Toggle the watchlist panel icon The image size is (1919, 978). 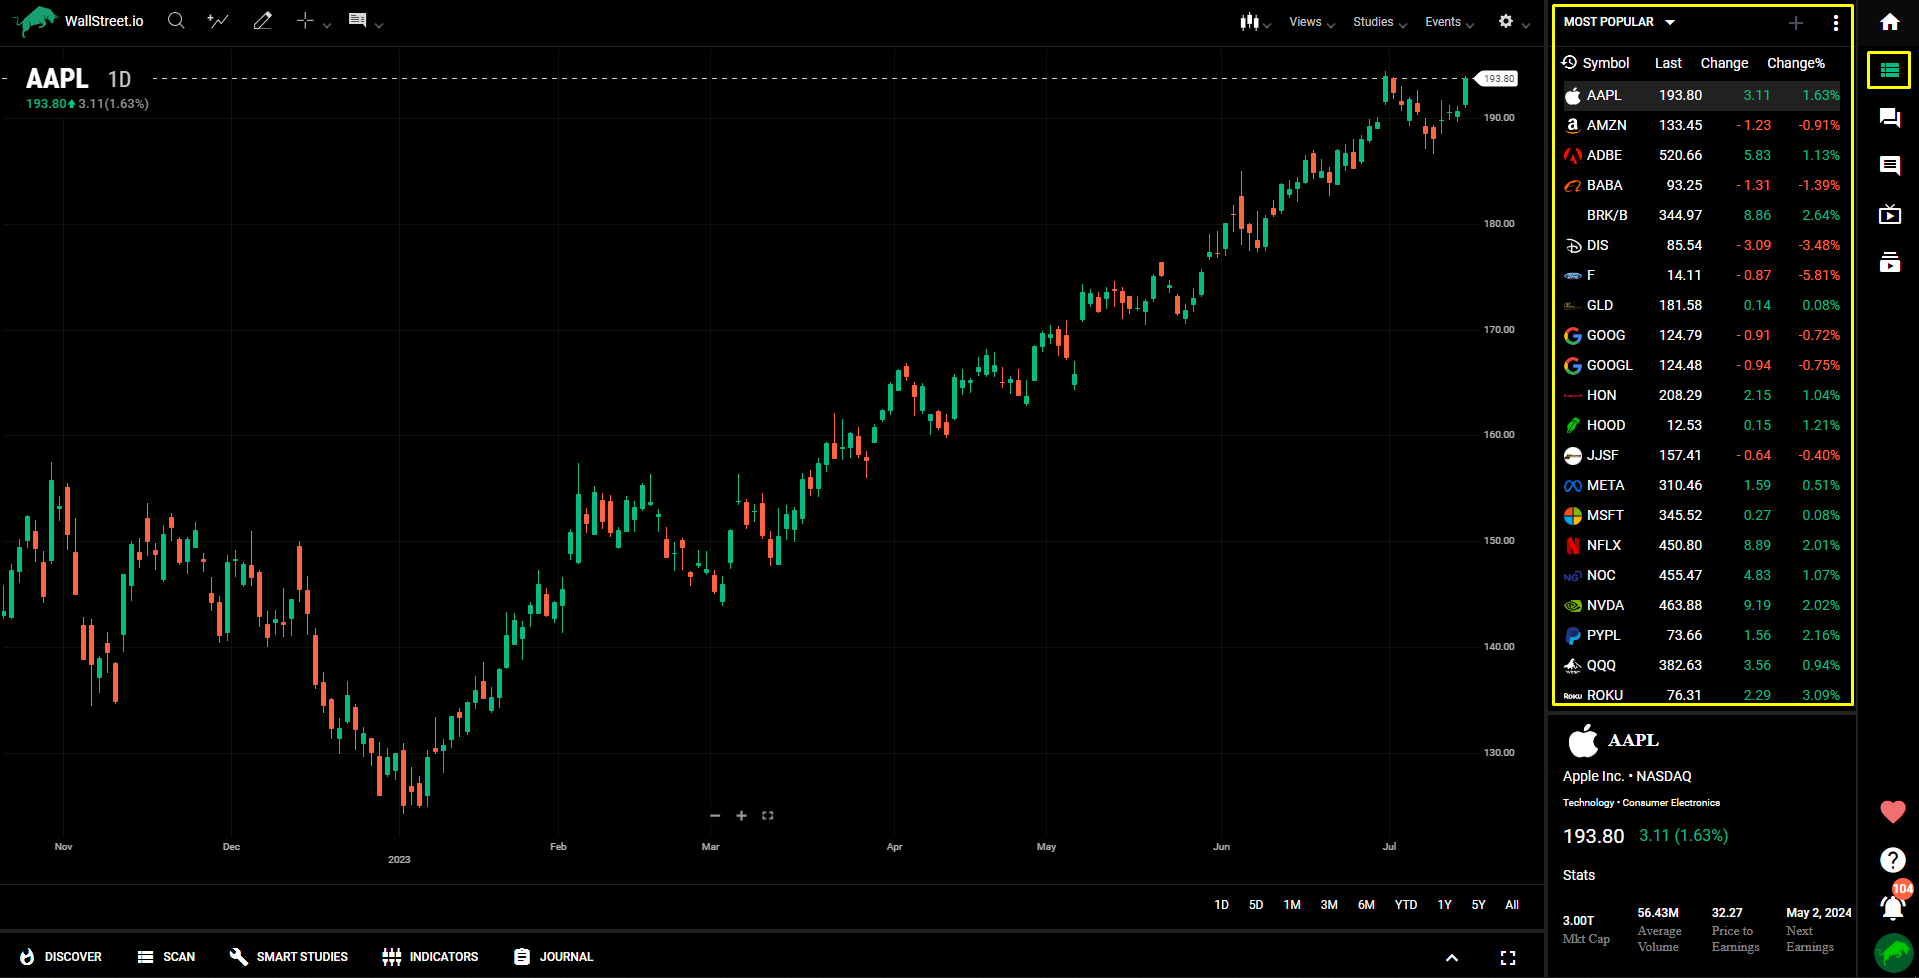(1890, 70)
